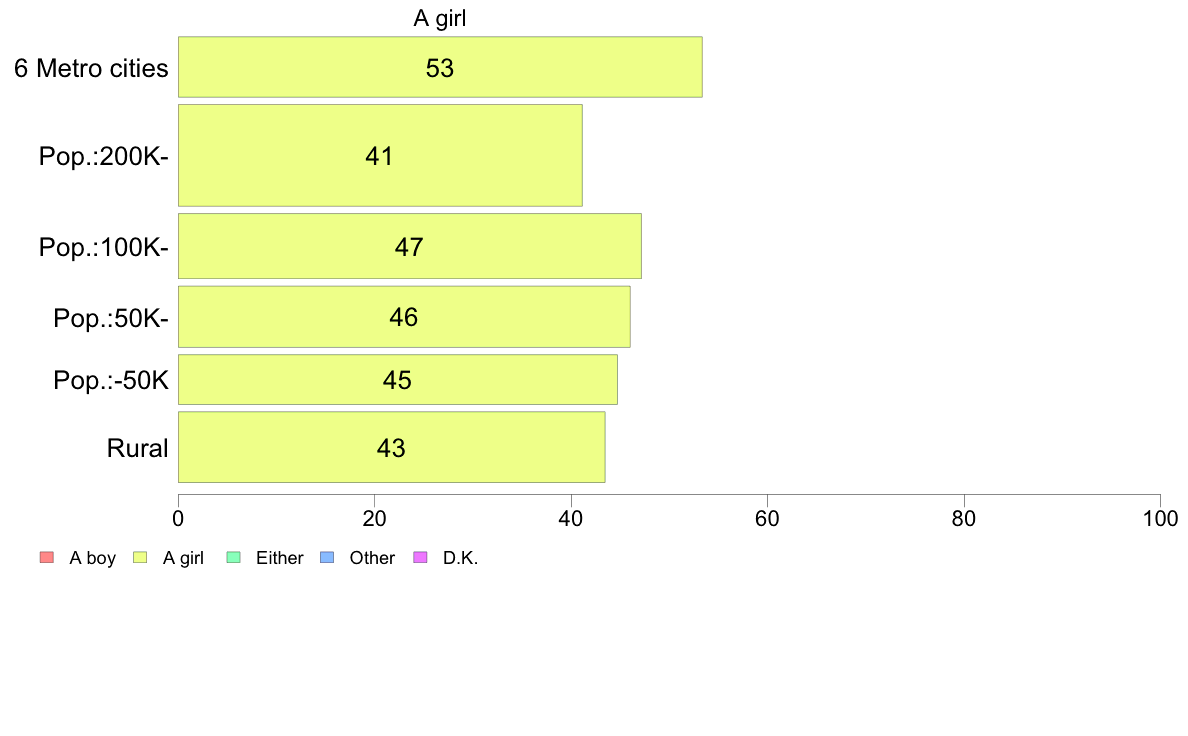Click the yellow A girl legend swatch

coord(140,557)
